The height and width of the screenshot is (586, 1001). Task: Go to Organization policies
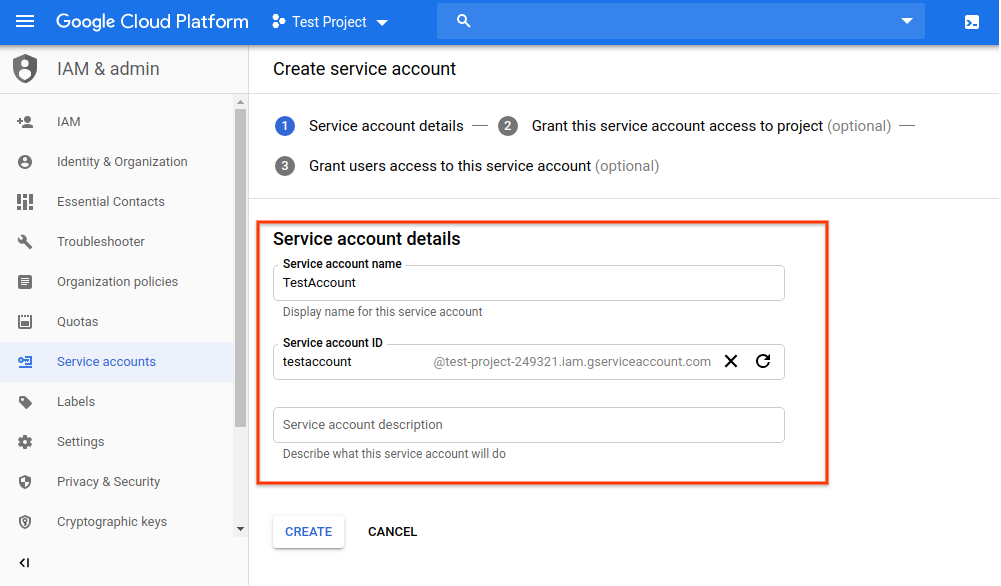117,282
